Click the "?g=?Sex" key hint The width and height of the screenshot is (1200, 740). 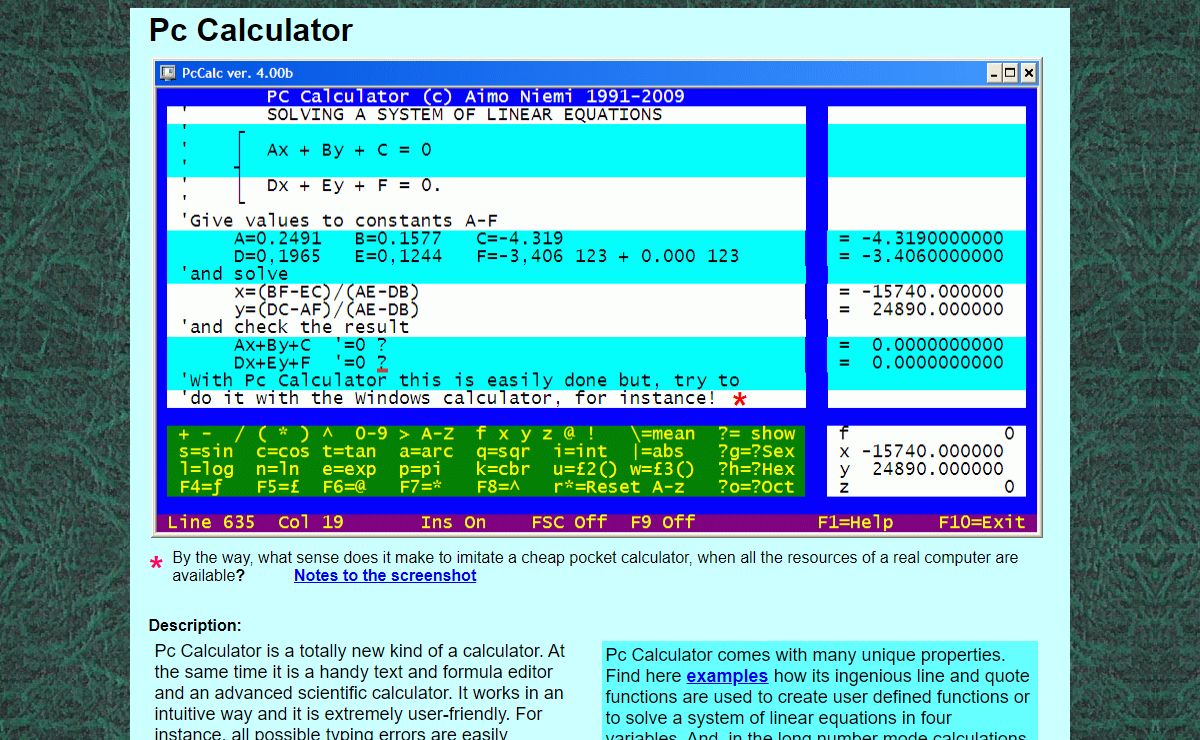click(x=756, y=452)
